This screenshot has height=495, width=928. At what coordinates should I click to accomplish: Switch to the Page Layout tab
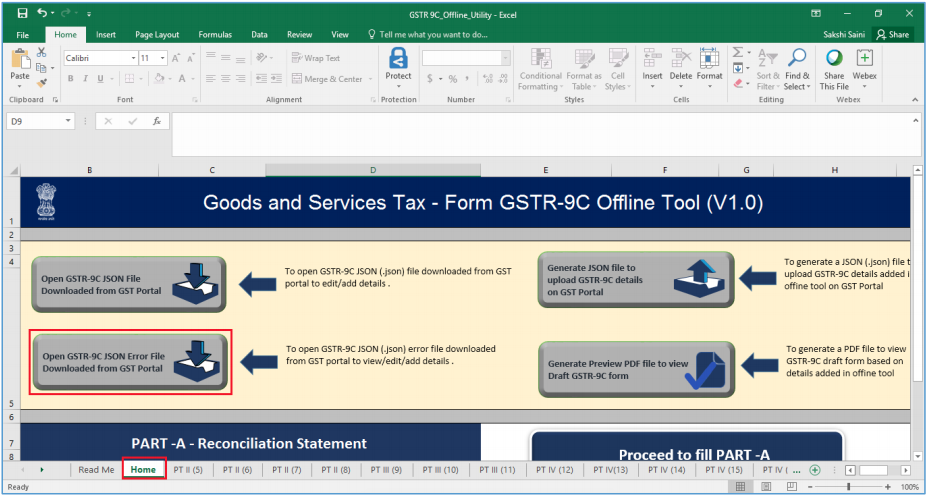click(158, 34)
